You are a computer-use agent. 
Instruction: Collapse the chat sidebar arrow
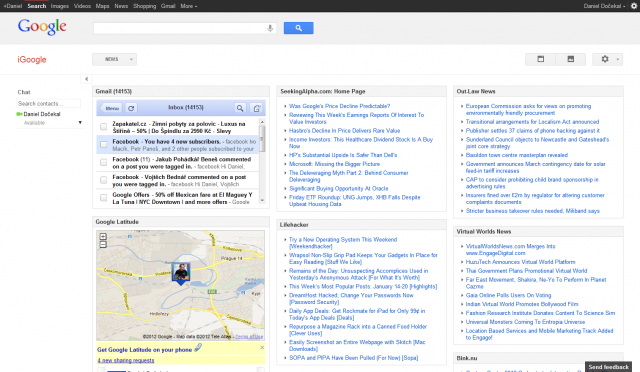(86, 79)
